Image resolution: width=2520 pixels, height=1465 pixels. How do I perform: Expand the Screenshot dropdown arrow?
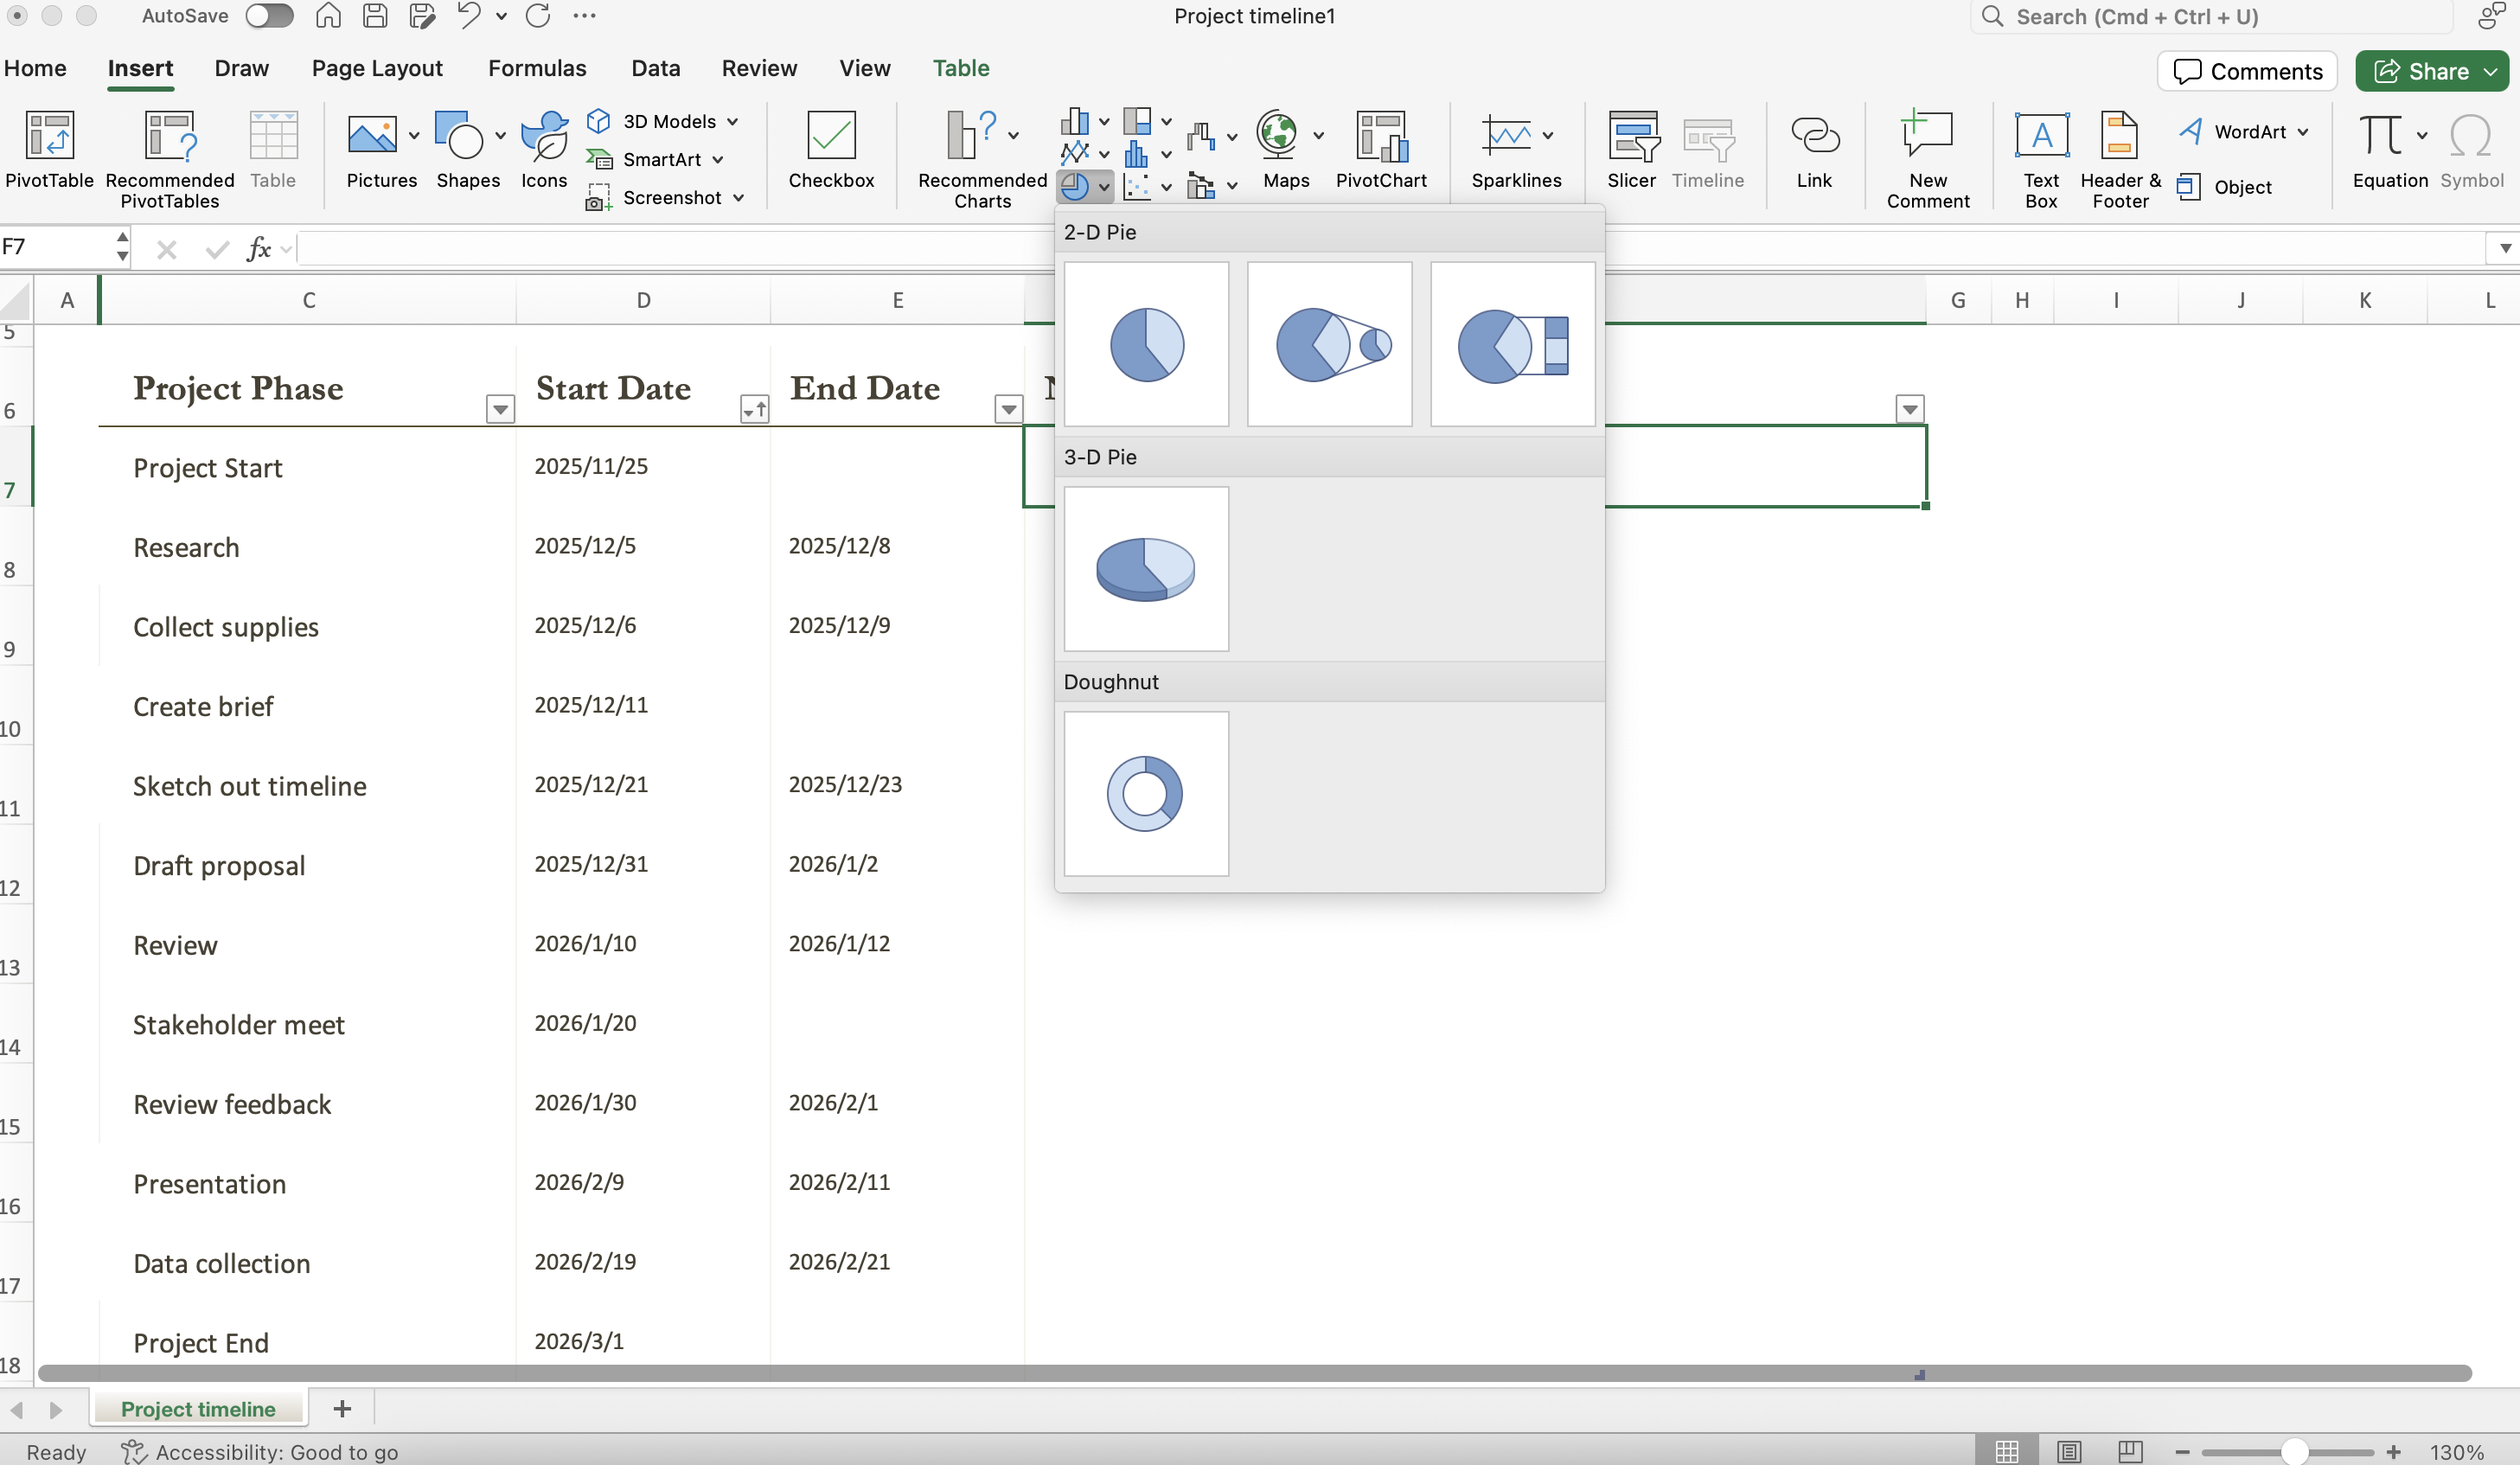pos(739,198)
